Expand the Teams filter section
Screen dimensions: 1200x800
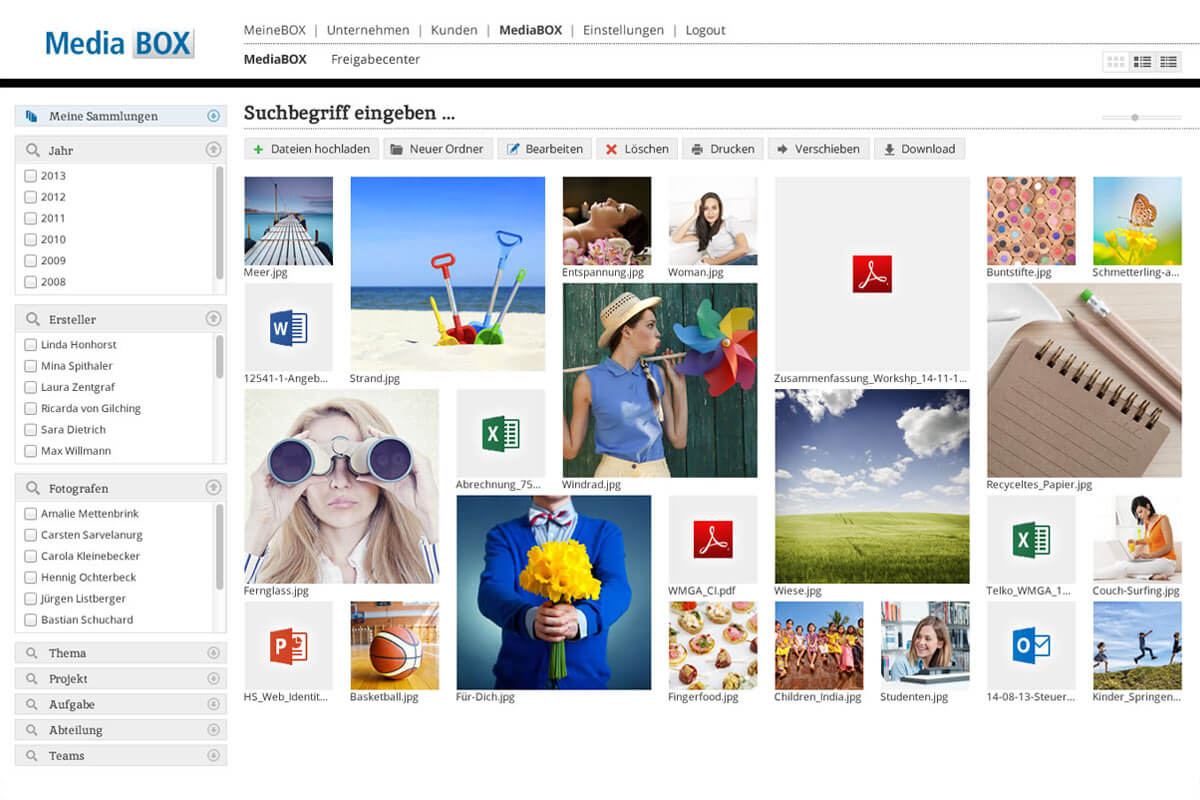point(213,756)
